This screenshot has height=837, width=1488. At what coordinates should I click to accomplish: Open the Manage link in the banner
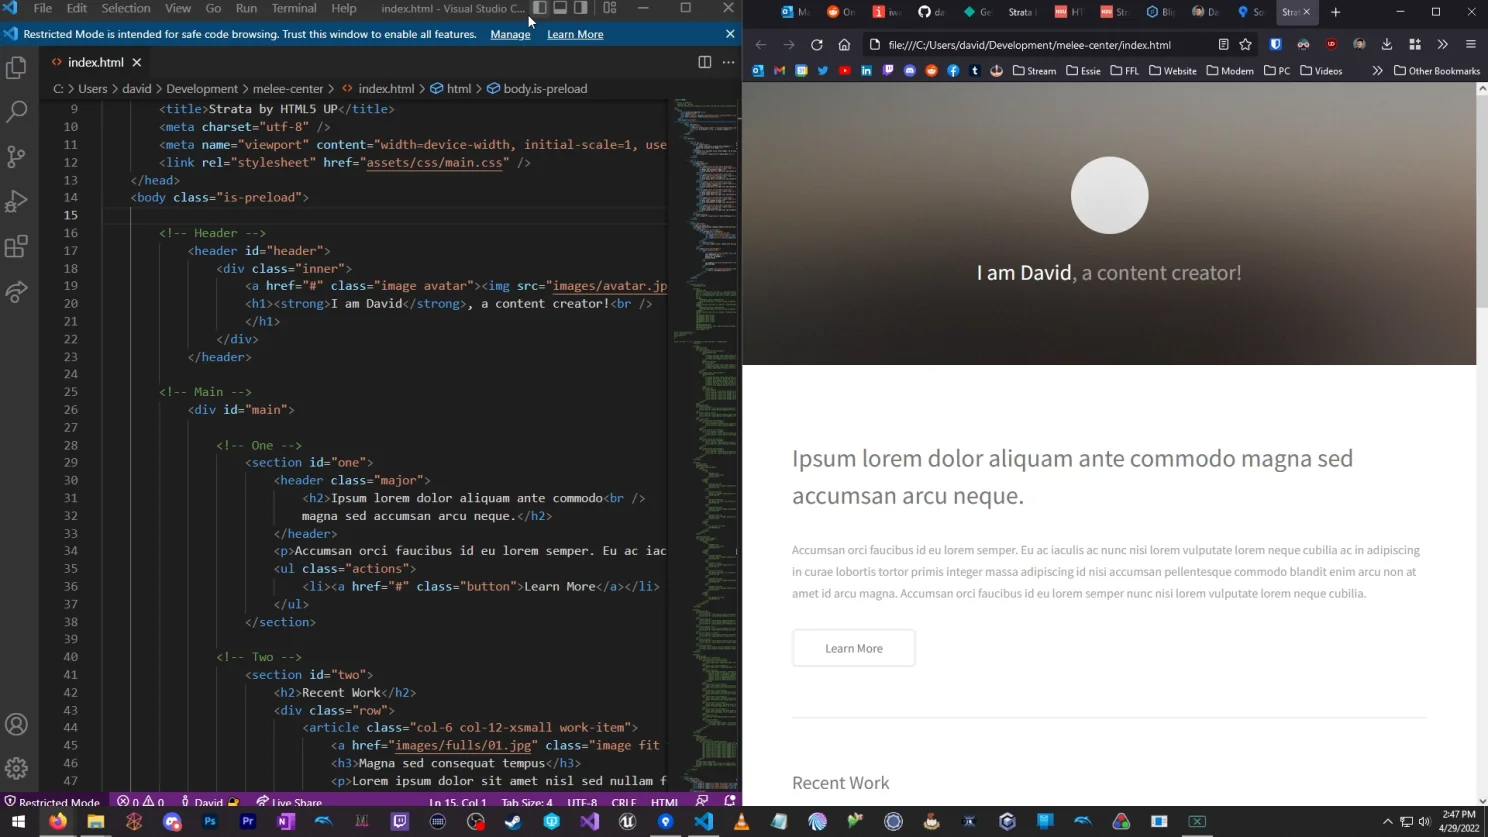click(x=510, y=34)
